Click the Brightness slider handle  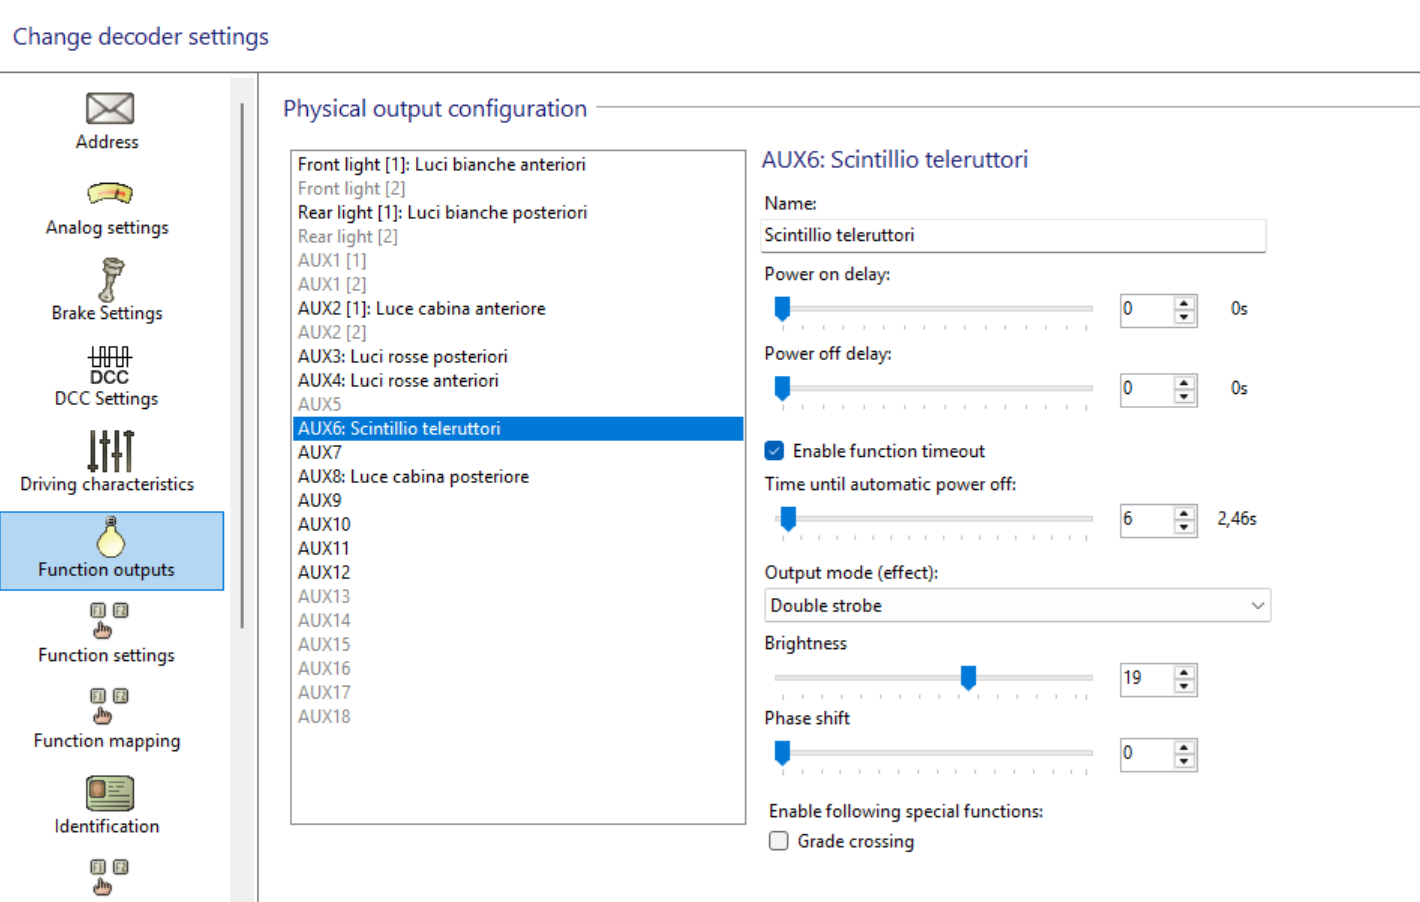[x=968, y=678]
